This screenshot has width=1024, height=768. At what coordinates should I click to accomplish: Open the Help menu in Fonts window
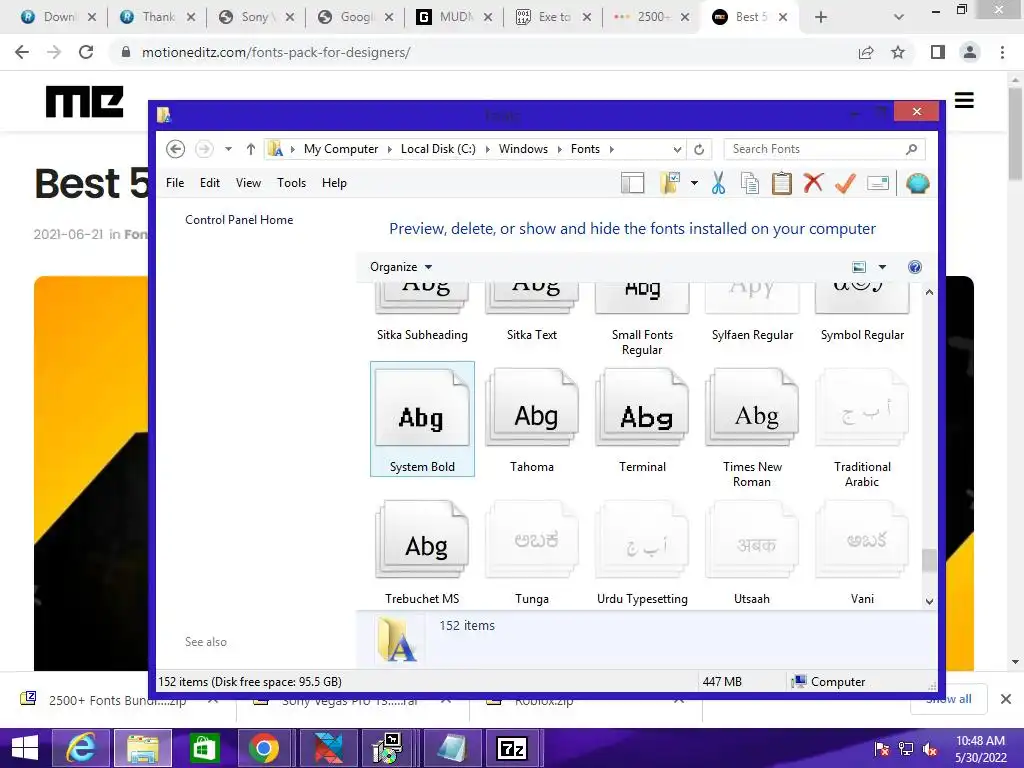tap(334, 183)
